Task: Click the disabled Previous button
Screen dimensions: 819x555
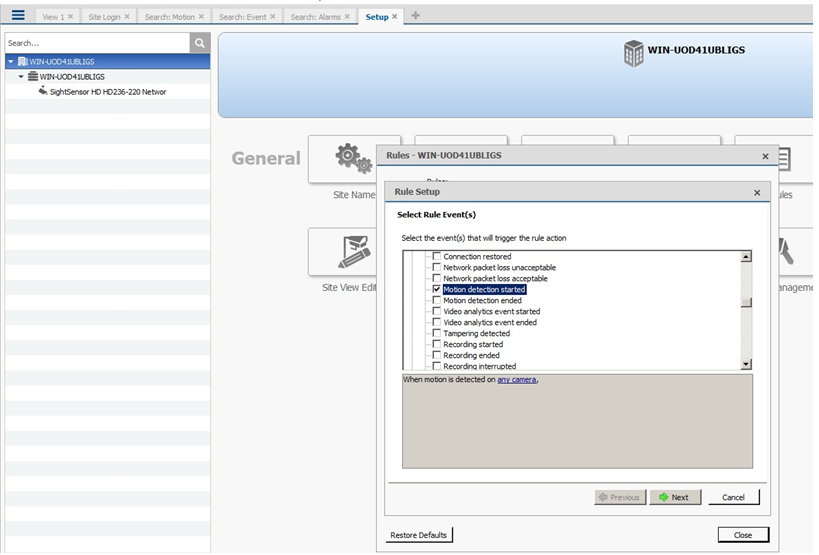Action: click(620, 497)
